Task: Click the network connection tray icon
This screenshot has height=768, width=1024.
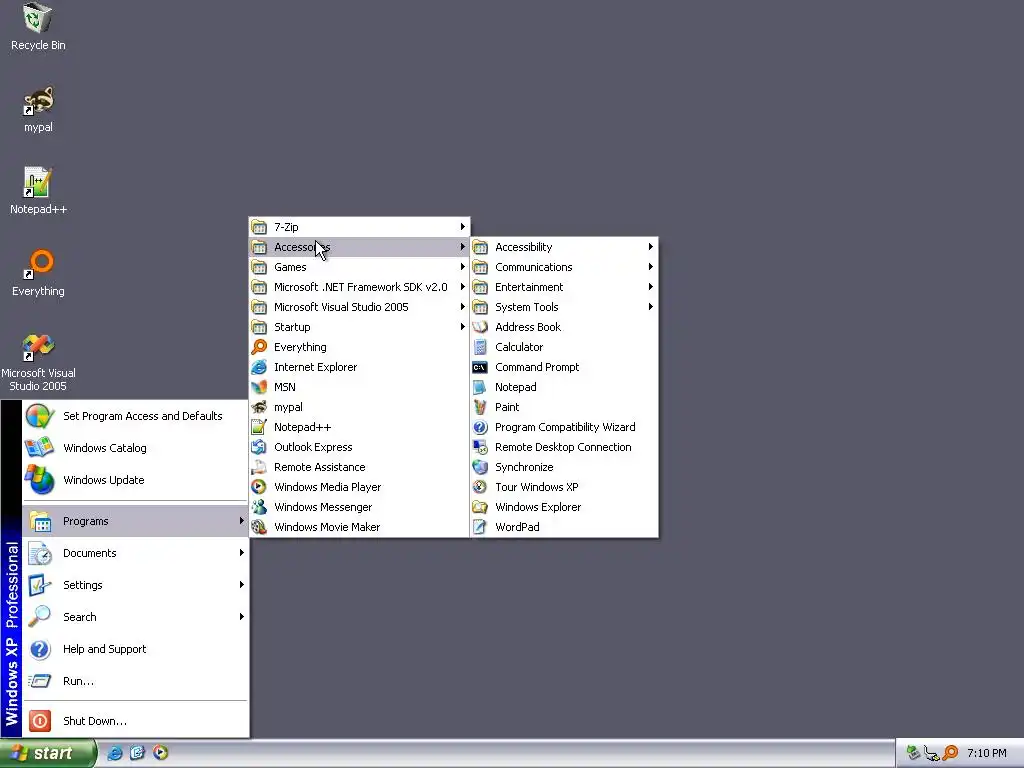Action: 932,753
